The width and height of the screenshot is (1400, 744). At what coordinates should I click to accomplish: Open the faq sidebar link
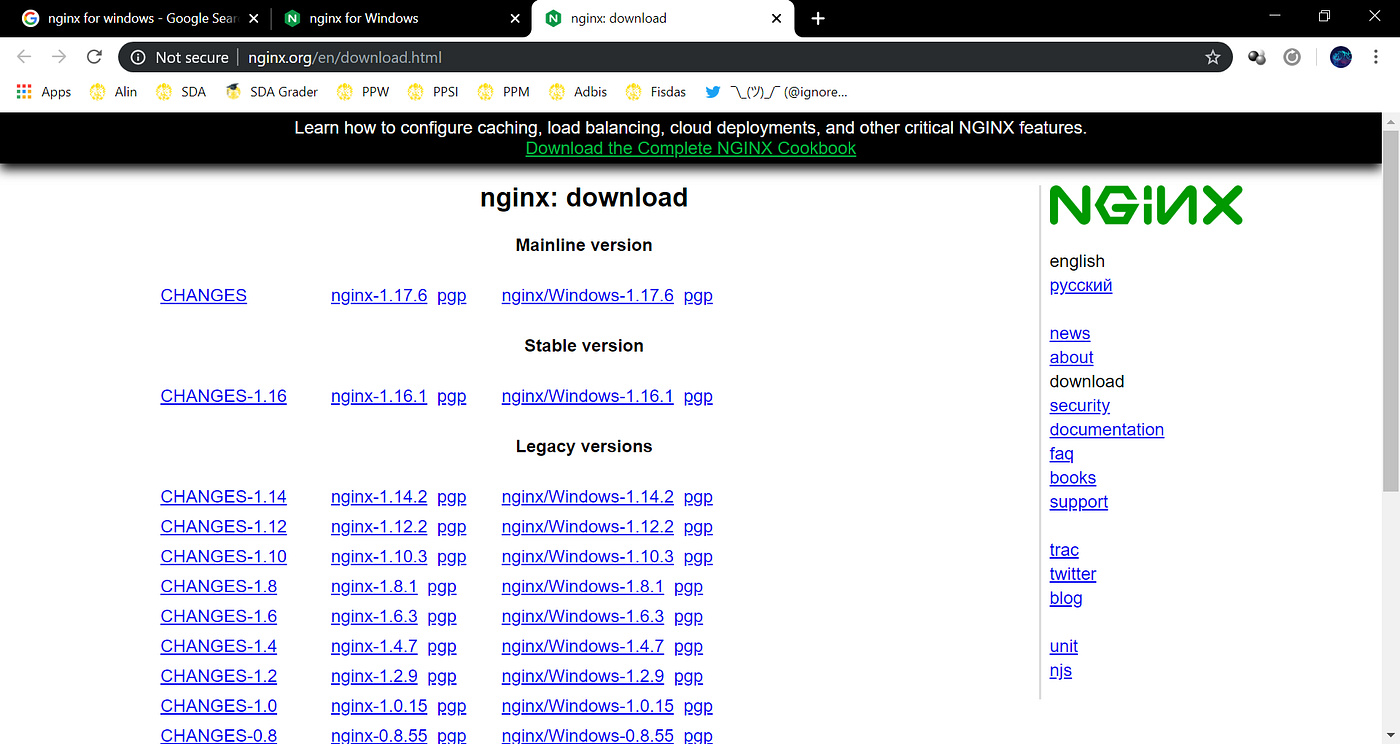1061,454
